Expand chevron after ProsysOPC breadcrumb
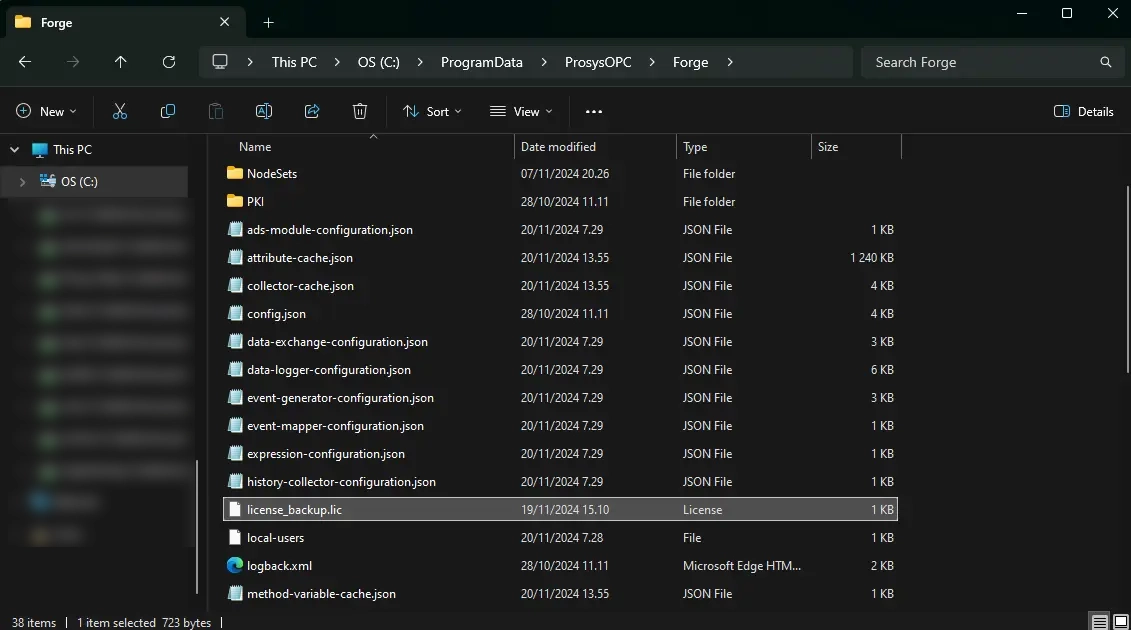Screen dimensions: 1131x630 pyautogui.click(x=652, y=62)
